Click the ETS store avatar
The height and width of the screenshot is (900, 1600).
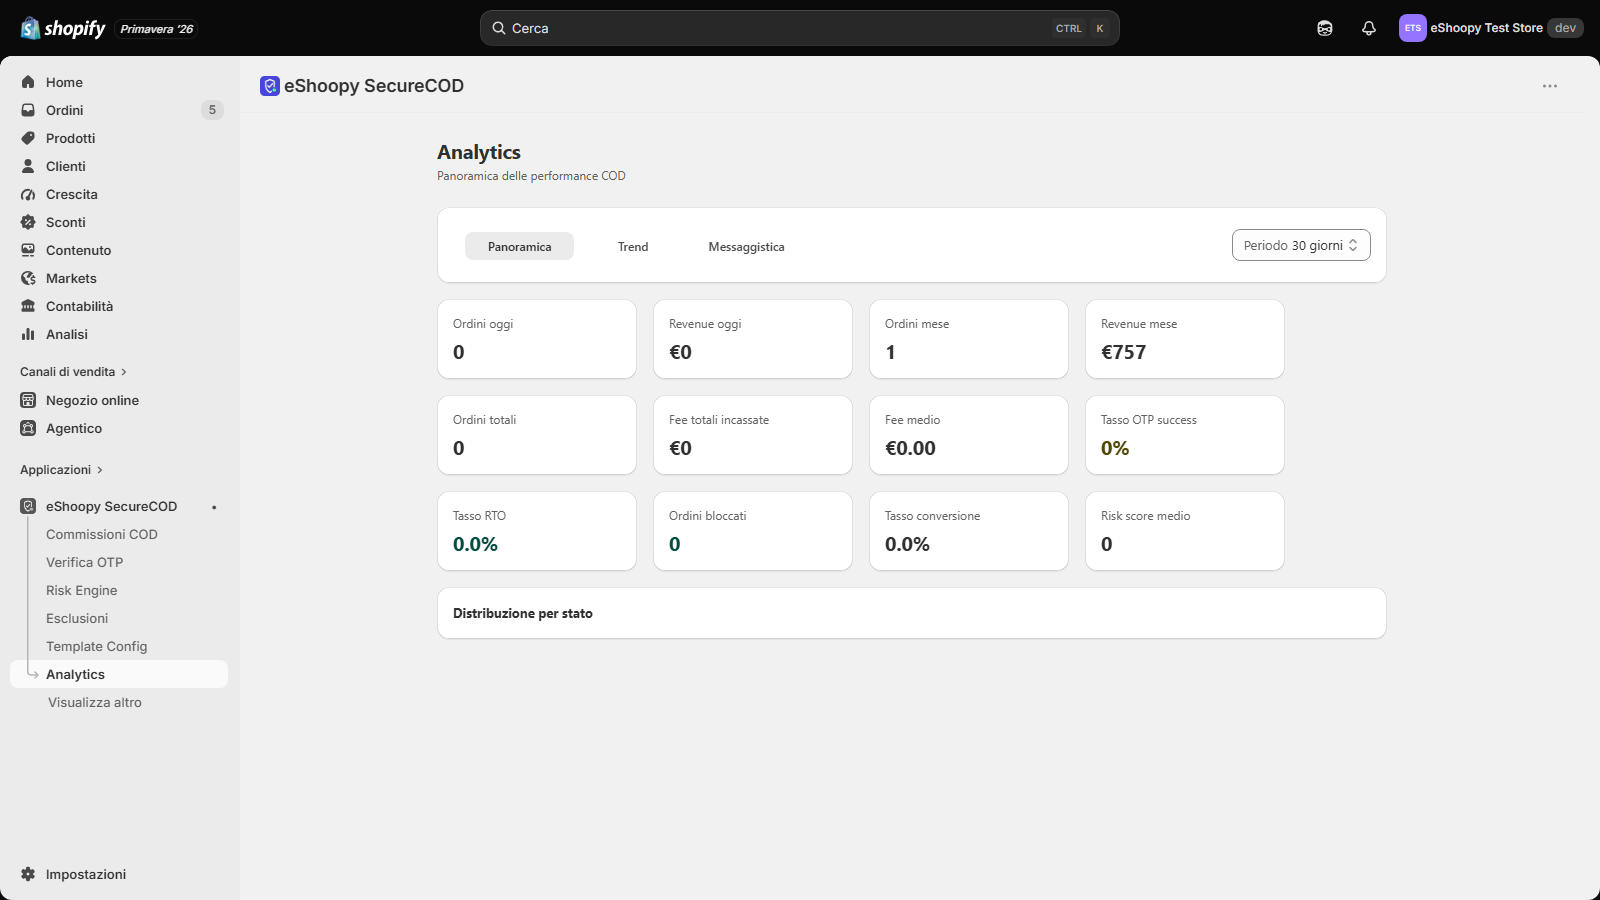1413,28
